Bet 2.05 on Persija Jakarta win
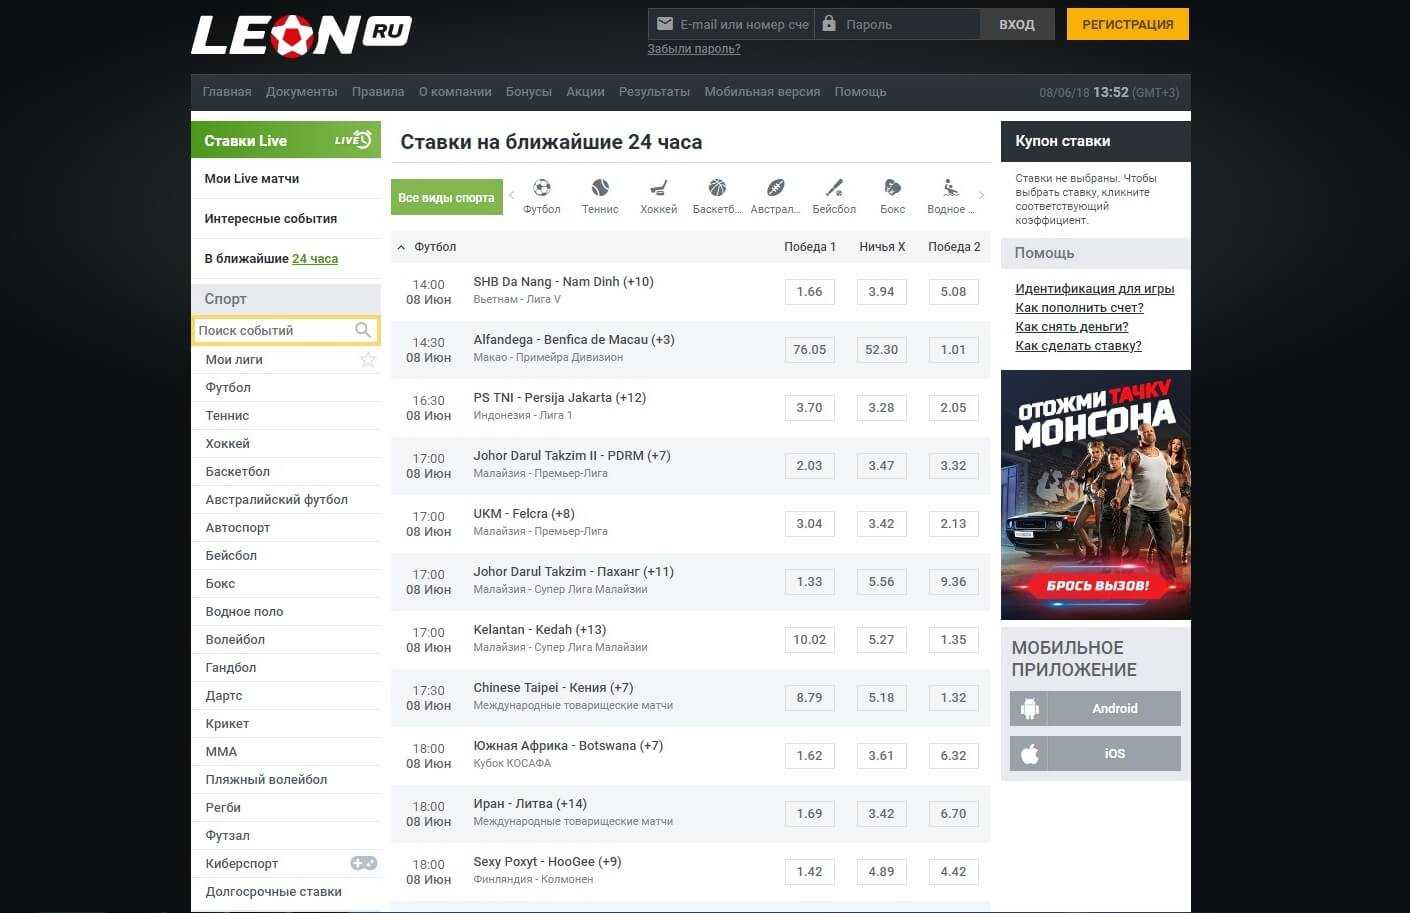 (x=953, y=408)
